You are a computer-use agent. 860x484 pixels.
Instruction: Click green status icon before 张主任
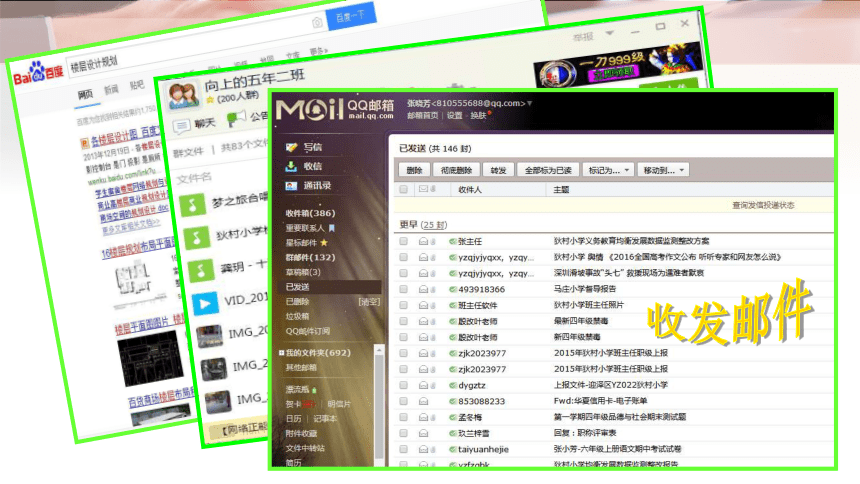[452, 241]
